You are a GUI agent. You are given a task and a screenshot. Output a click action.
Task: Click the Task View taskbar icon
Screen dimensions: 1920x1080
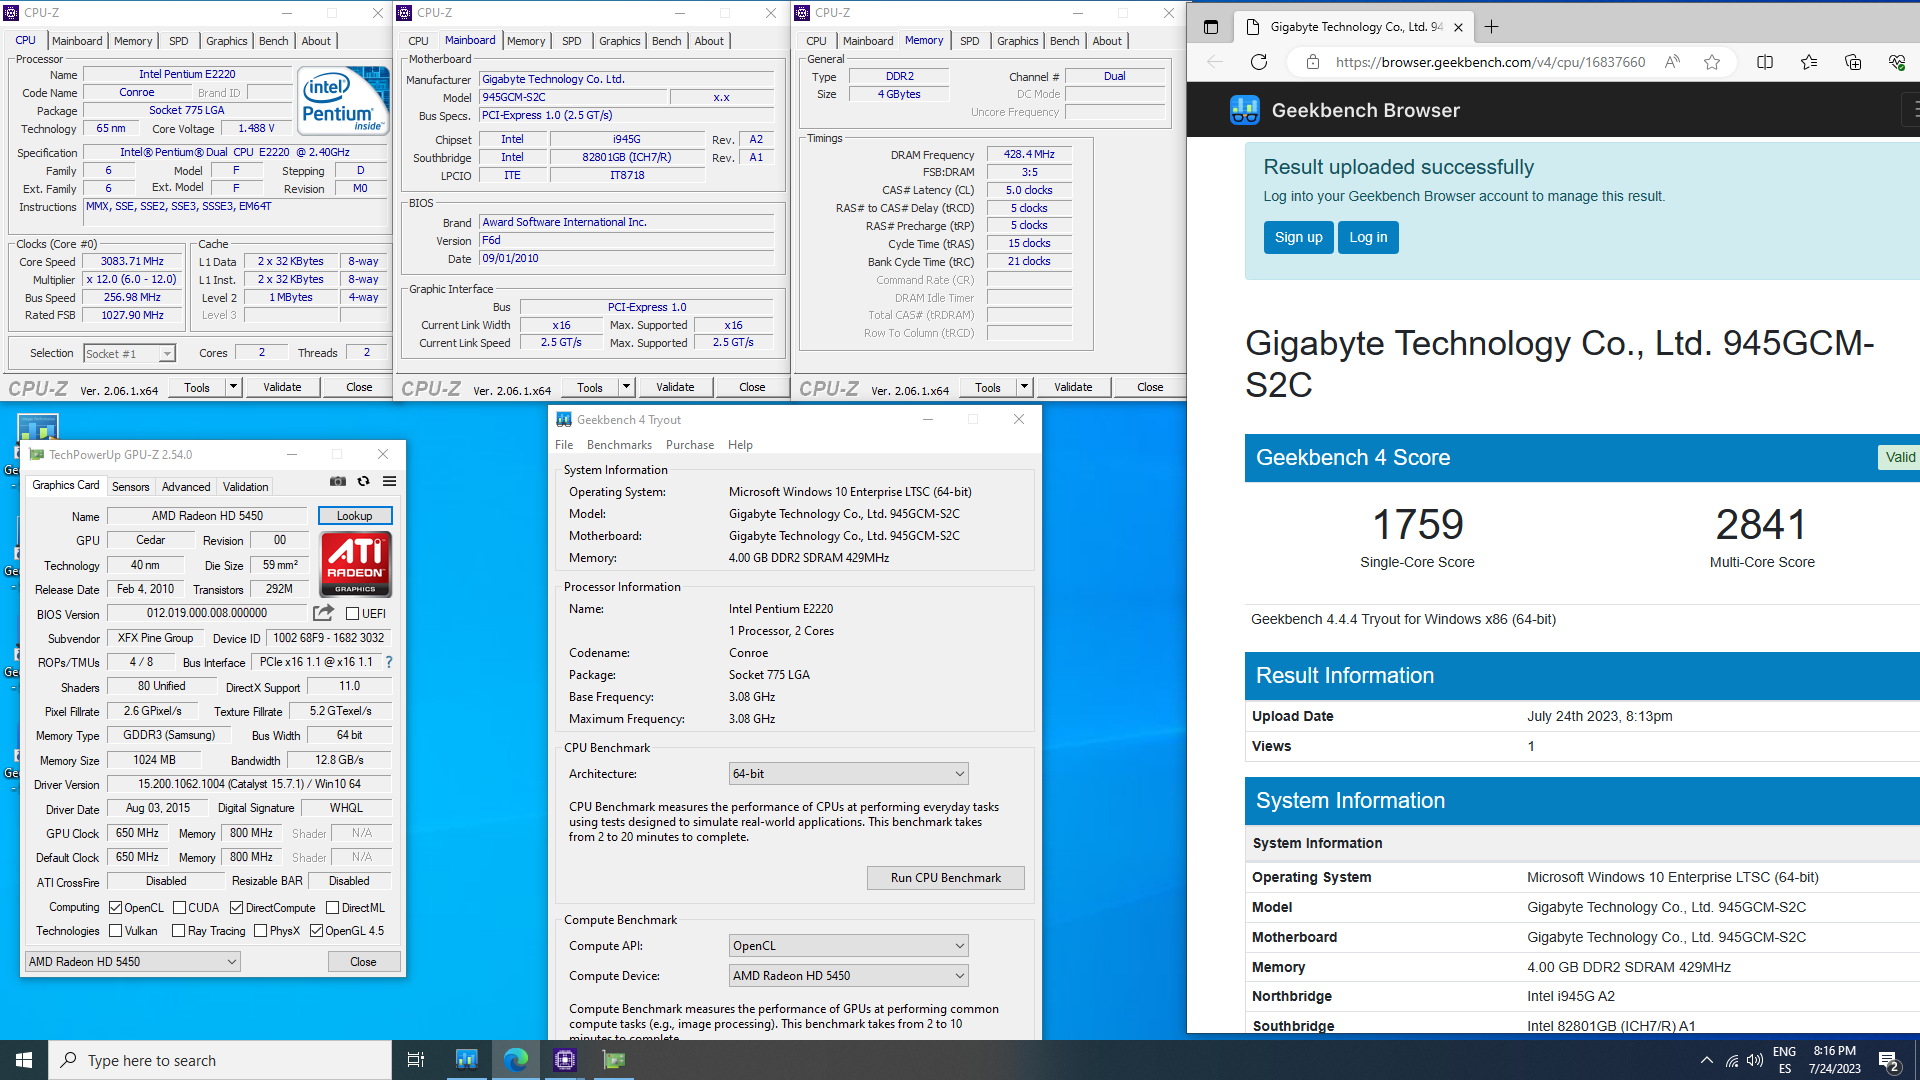[416, 1060]
